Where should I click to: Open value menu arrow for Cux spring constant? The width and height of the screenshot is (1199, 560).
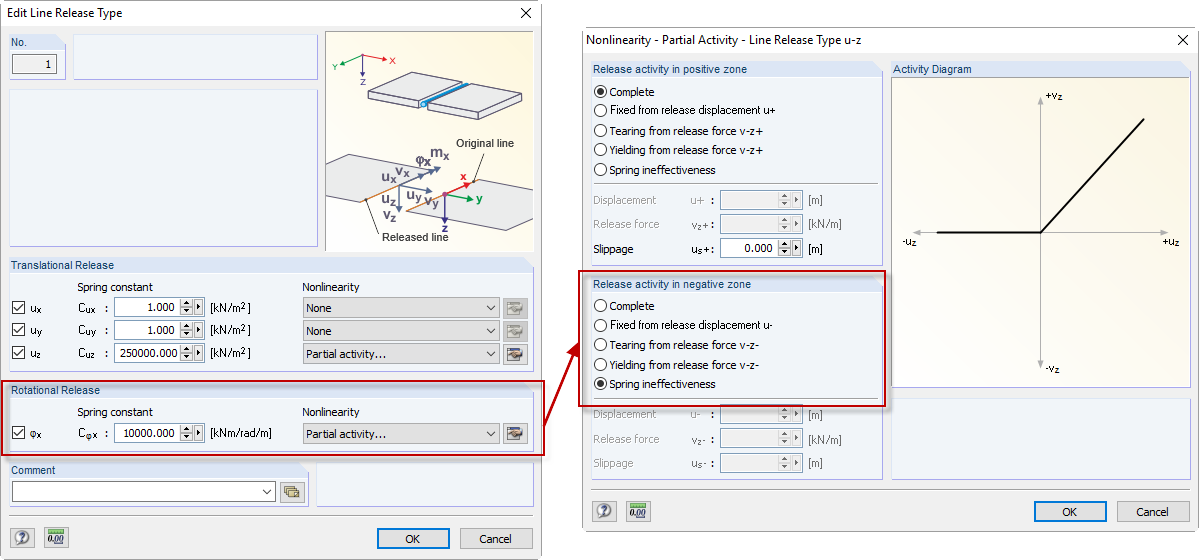tap(199, 308)
